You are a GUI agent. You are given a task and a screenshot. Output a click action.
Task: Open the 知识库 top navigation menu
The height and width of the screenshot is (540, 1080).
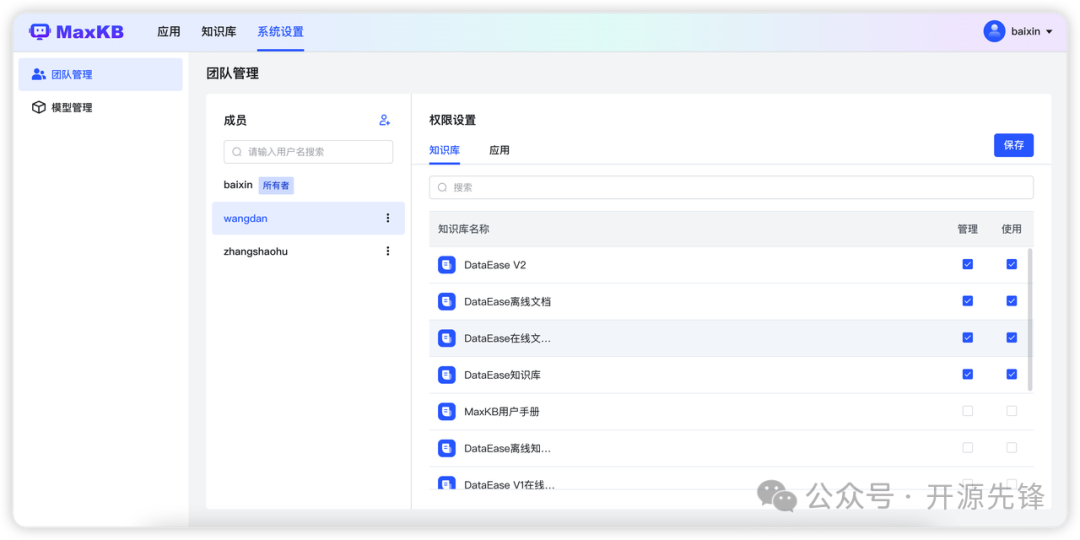pos(219,32)
